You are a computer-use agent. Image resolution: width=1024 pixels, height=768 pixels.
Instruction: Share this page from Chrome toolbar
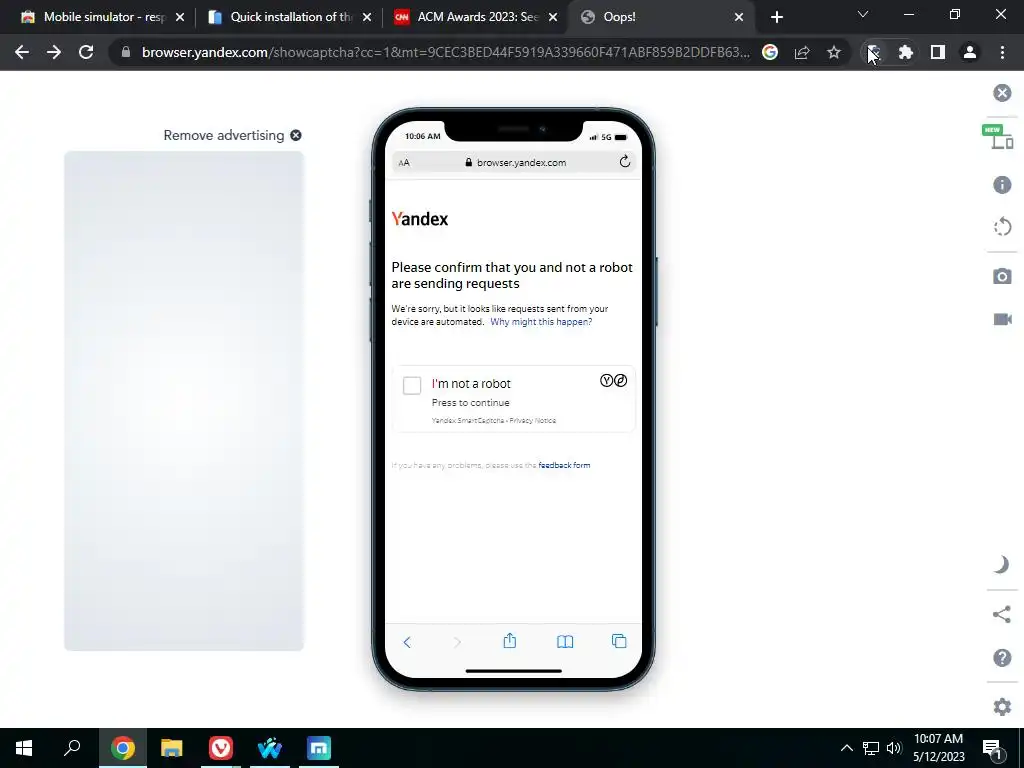point(802,52)
